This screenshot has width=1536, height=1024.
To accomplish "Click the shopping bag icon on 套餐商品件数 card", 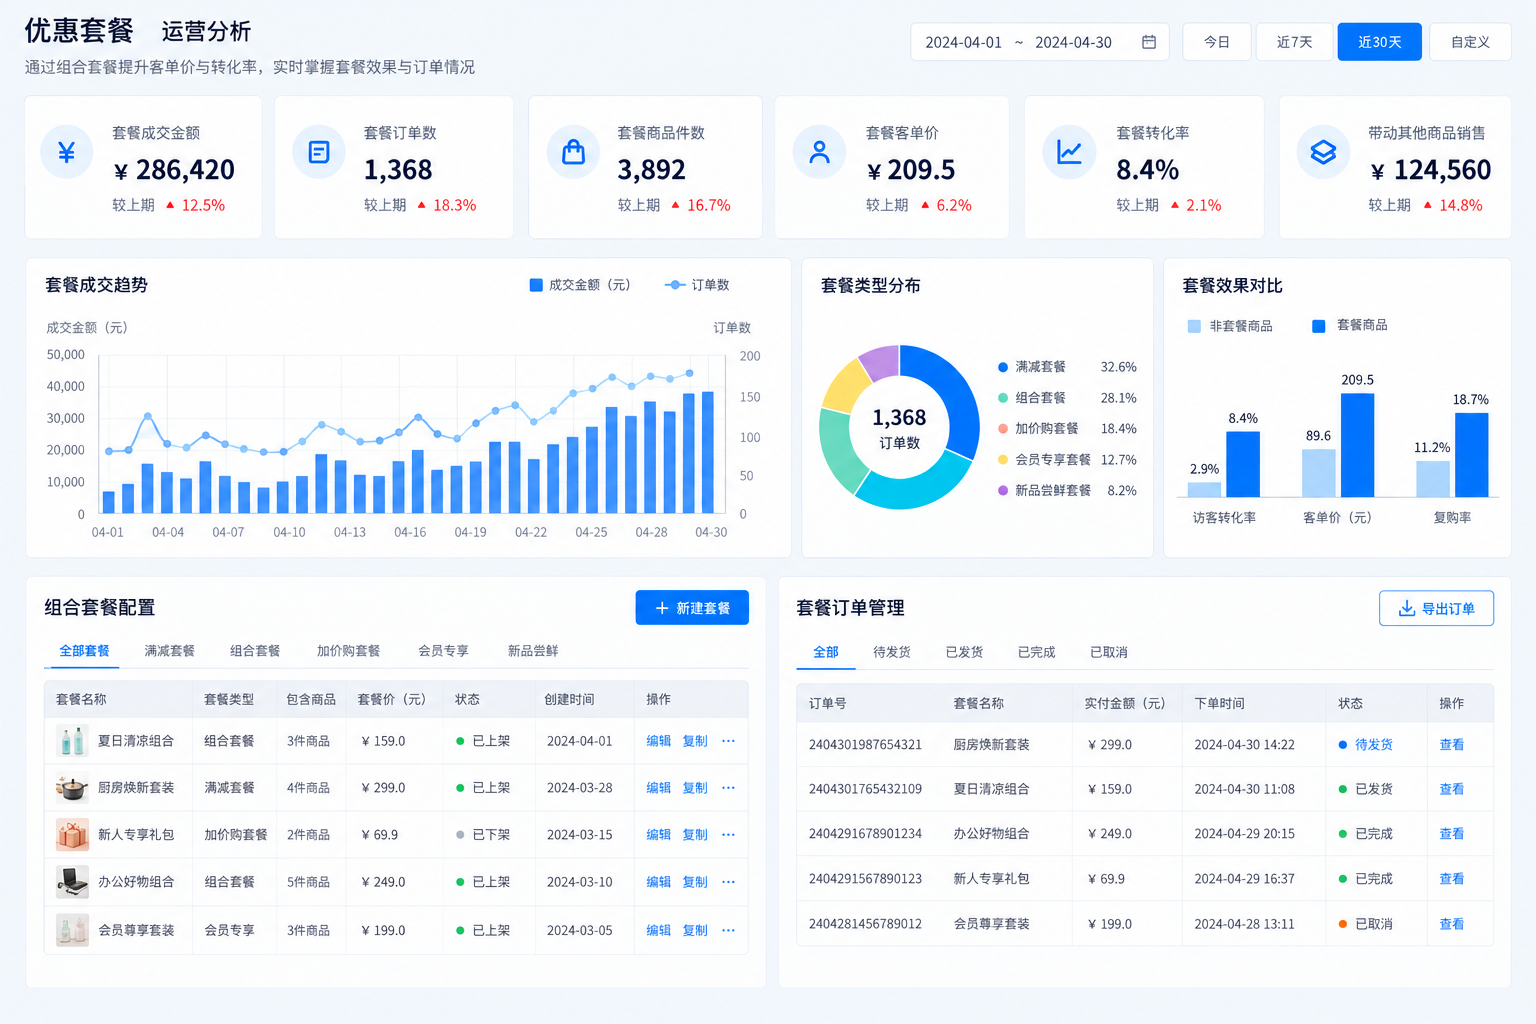I will [573, 152].
